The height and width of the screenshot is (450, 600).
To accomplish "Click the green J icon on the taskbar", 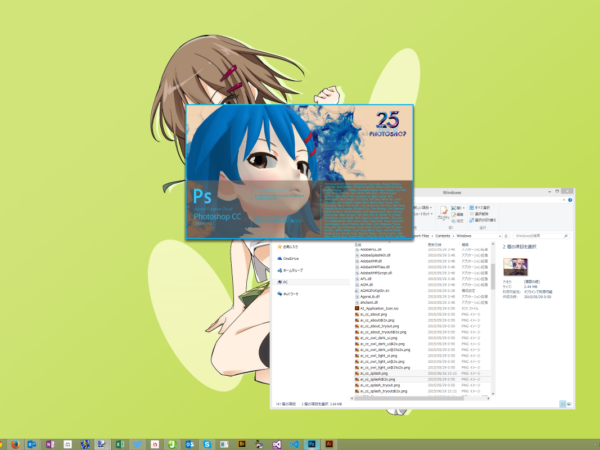I will coord(172,444).
